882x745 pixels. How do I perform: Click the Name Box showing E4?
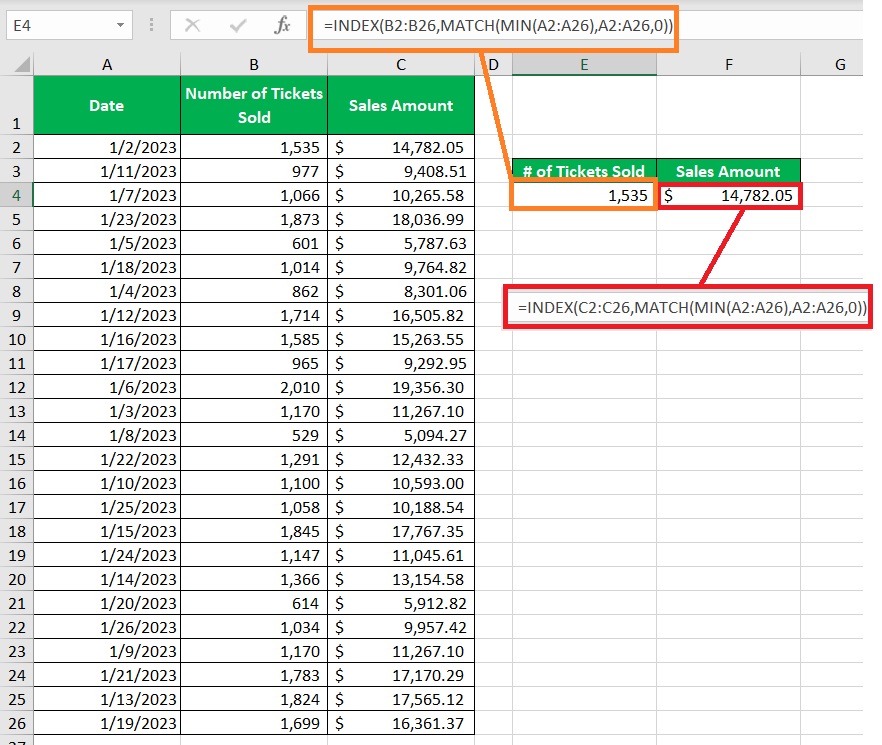tap(69, 25)
